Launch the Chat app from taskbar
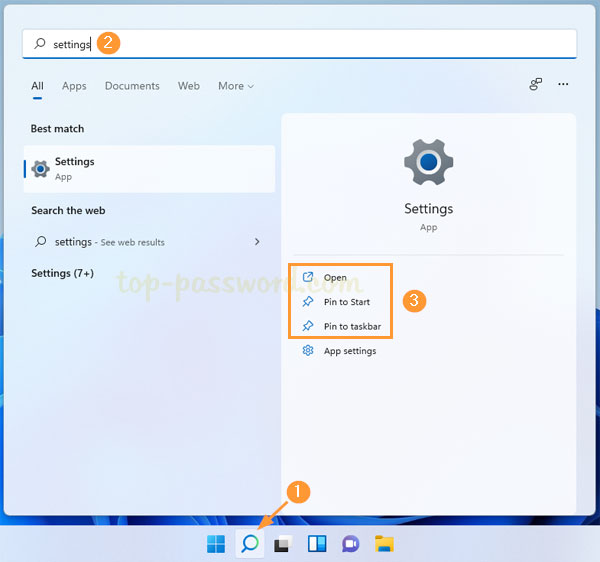Screen dimensions: 600x562 [350, 543]
